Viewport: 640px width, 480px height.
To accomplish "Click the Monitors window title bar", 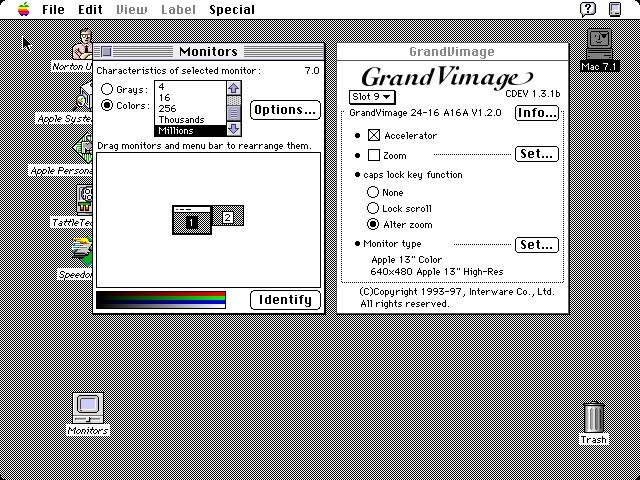I will click(x=208, y=51).
